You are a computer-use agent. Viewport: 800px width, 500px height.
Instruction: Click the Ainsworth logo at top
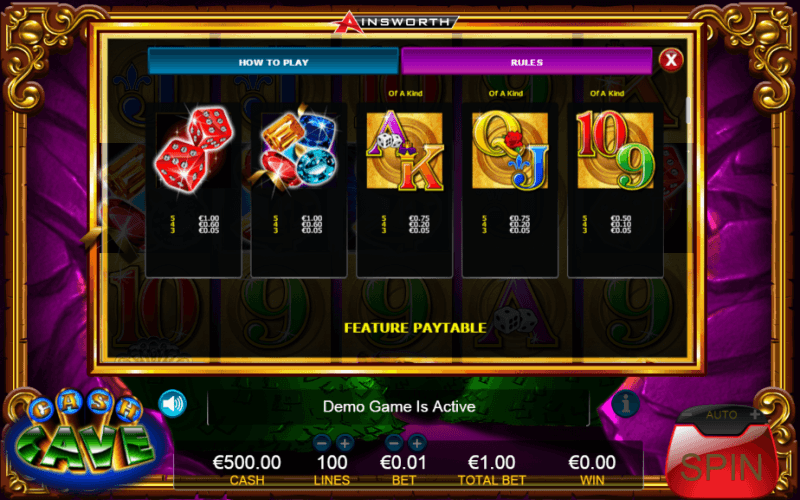(x=395, y=22)
